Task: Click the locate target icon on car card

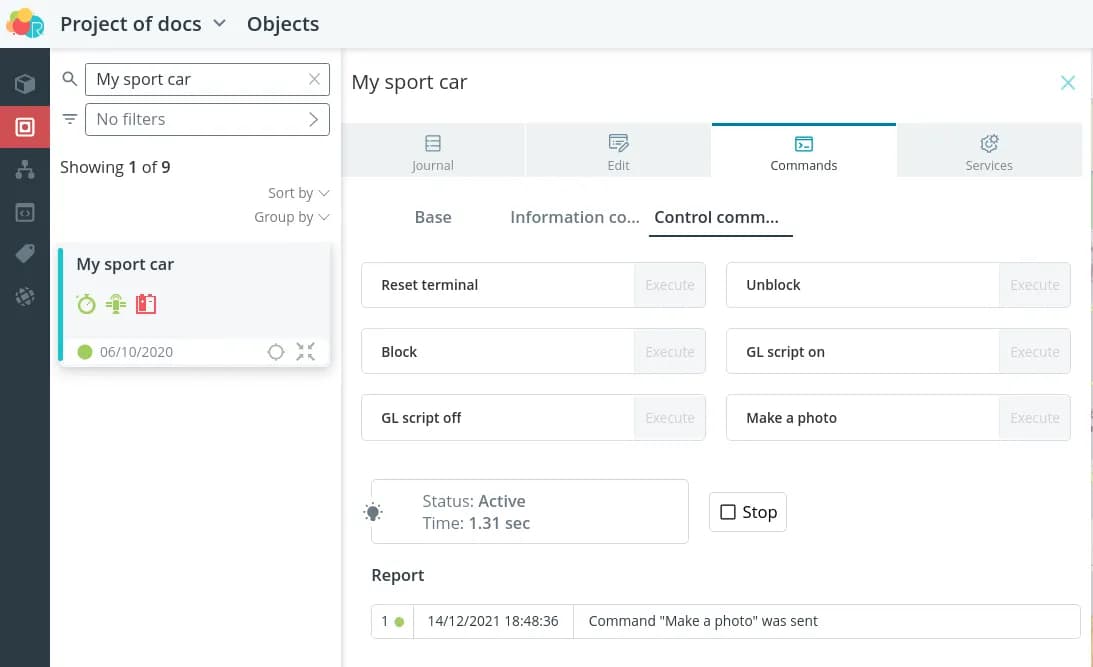Action: pyautogui.click(x=276, y=352)
